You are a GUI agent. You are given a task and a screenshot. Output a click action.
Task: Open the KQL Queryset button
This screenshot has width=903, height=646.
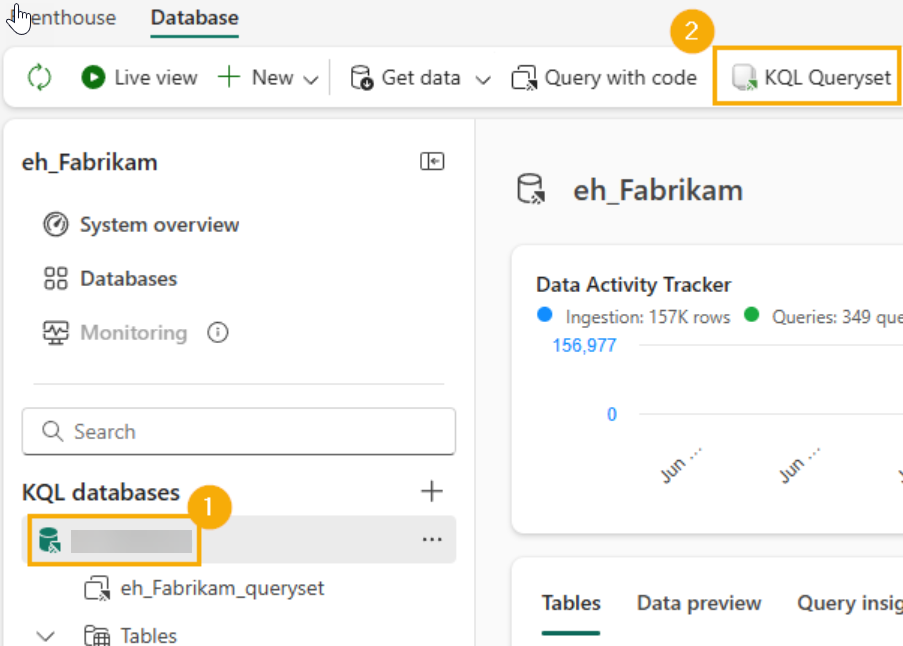[x=811, y=78]
